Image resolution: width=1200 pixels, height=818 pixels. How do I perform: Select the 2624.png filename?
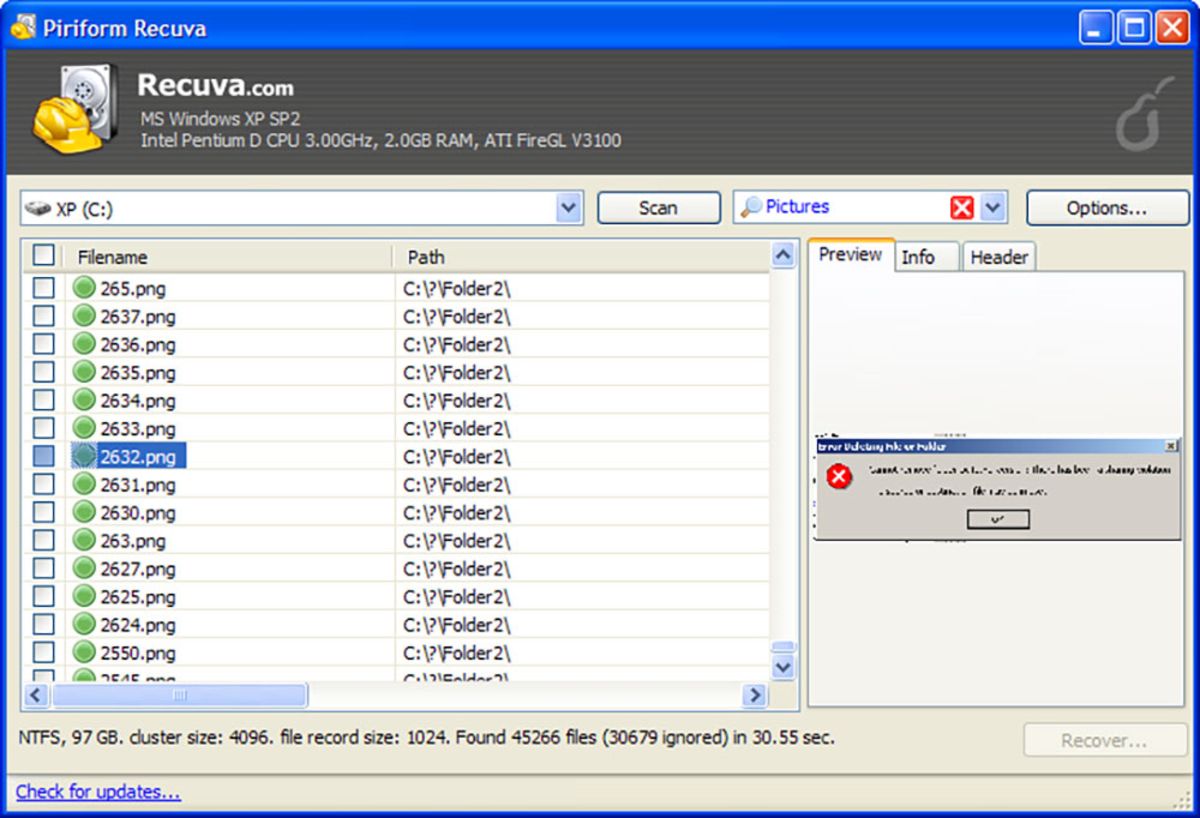coord(138,625)
